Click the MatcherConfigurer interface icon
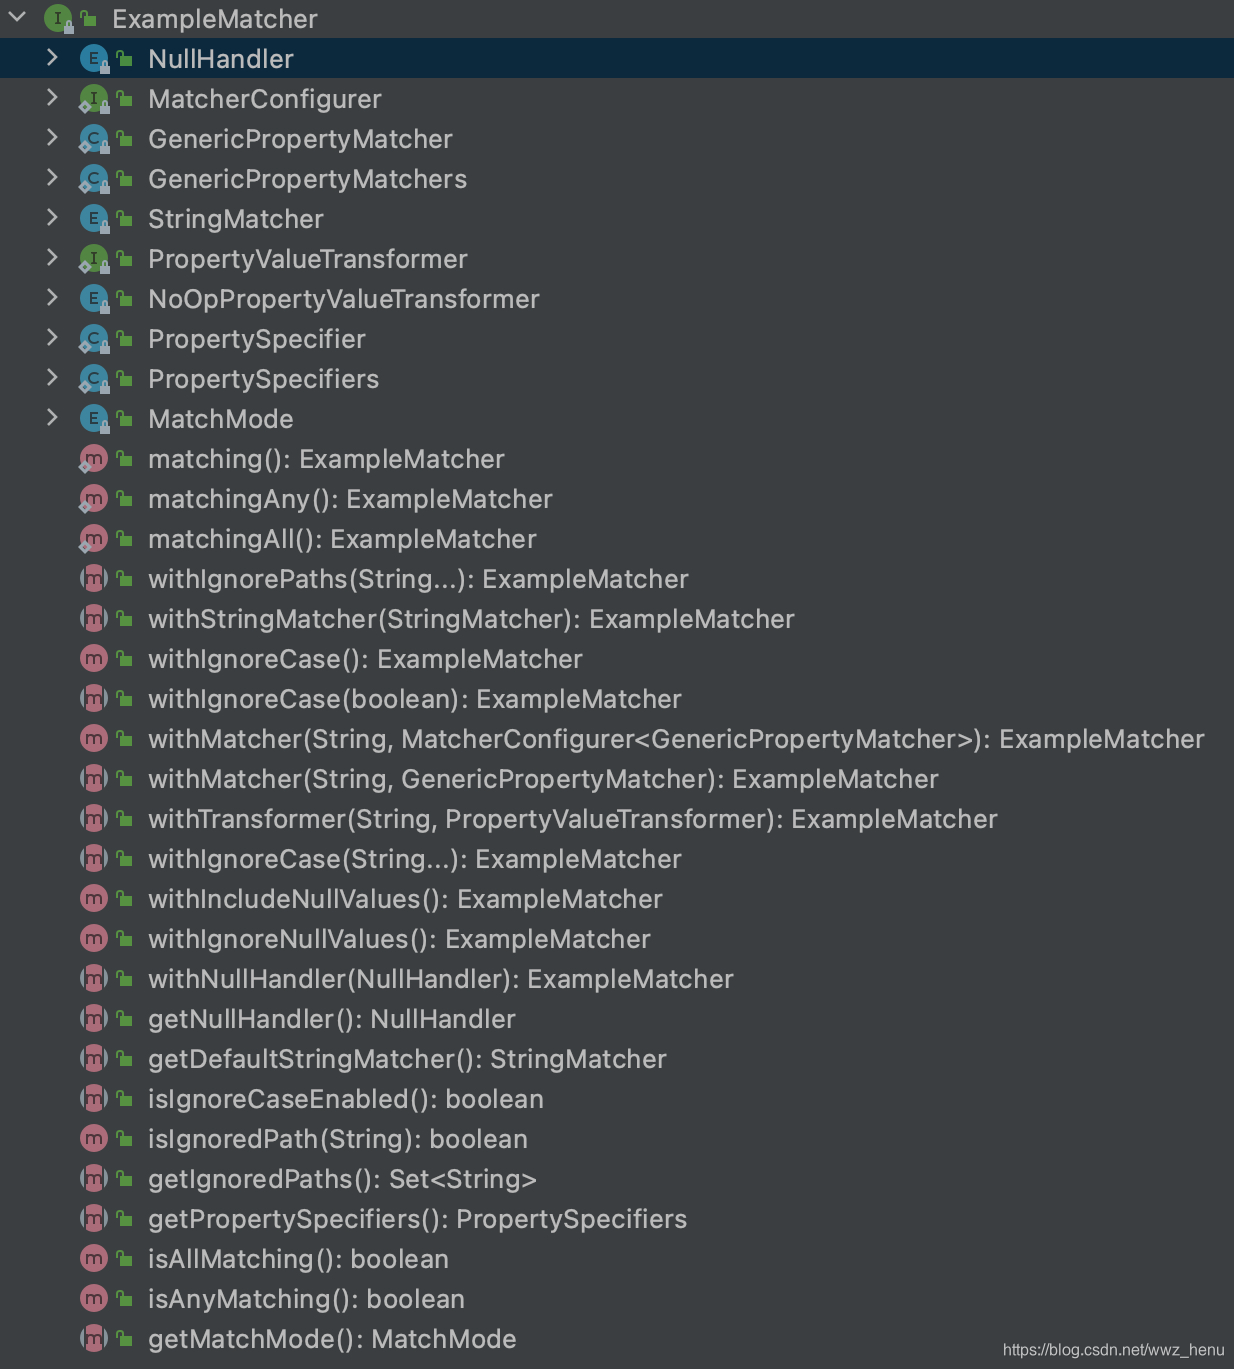Viewport: 1234px width, 1369px height. (x=94, y=98)
